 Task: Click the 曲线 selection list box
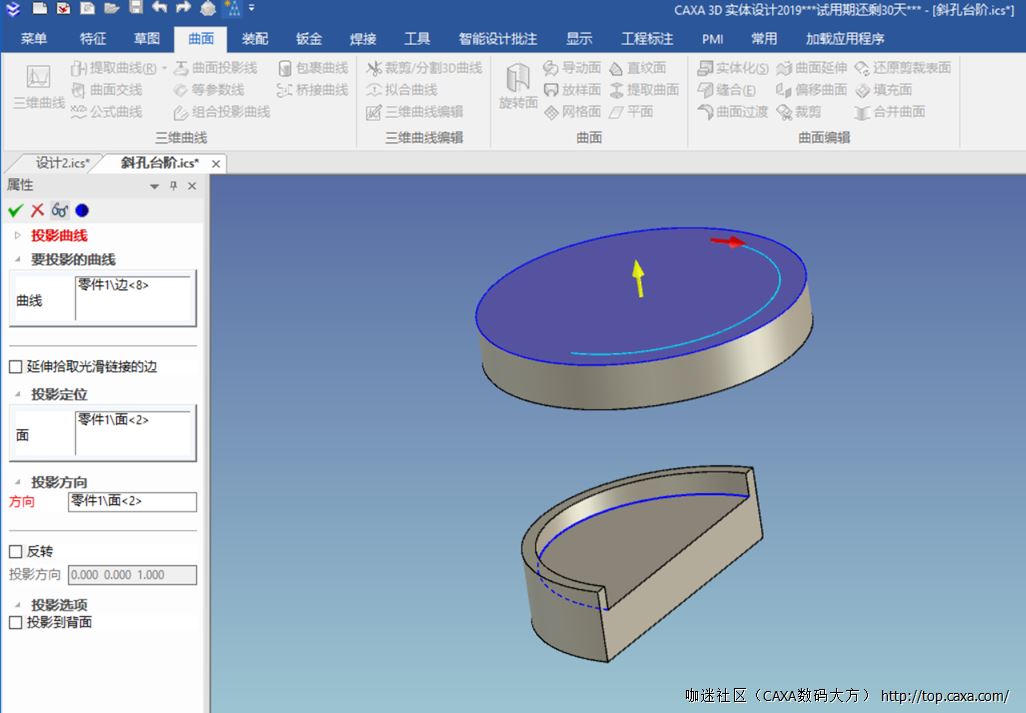click(x=135, y=298)
